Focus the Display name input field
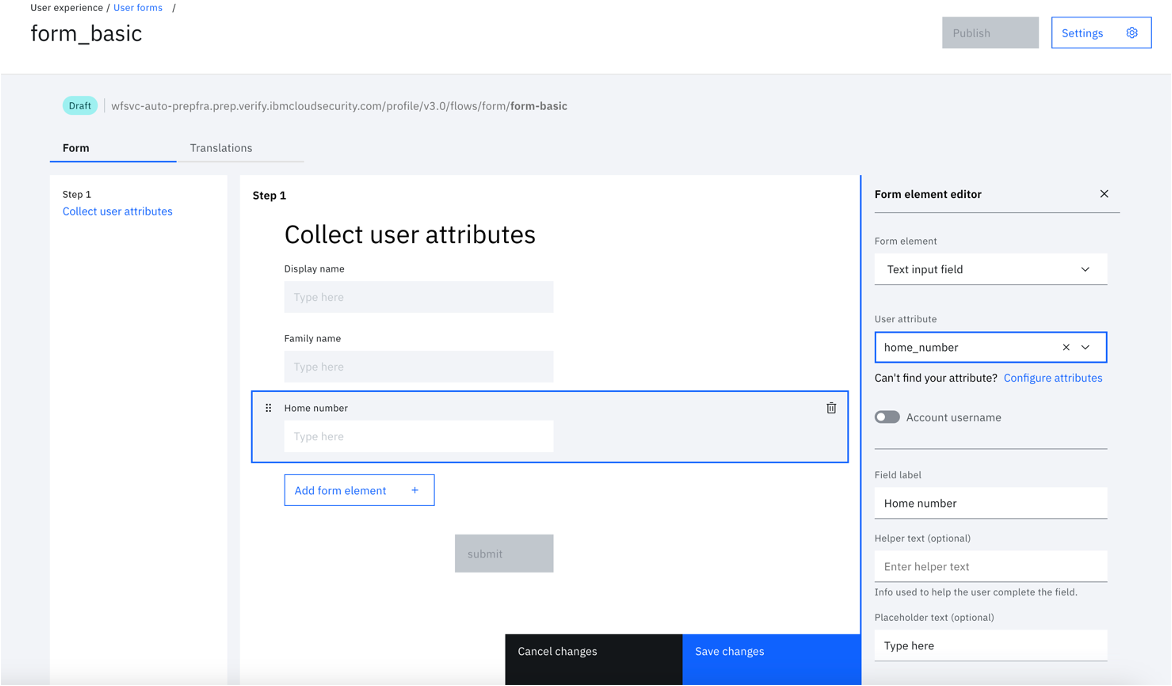 point(419,297)
